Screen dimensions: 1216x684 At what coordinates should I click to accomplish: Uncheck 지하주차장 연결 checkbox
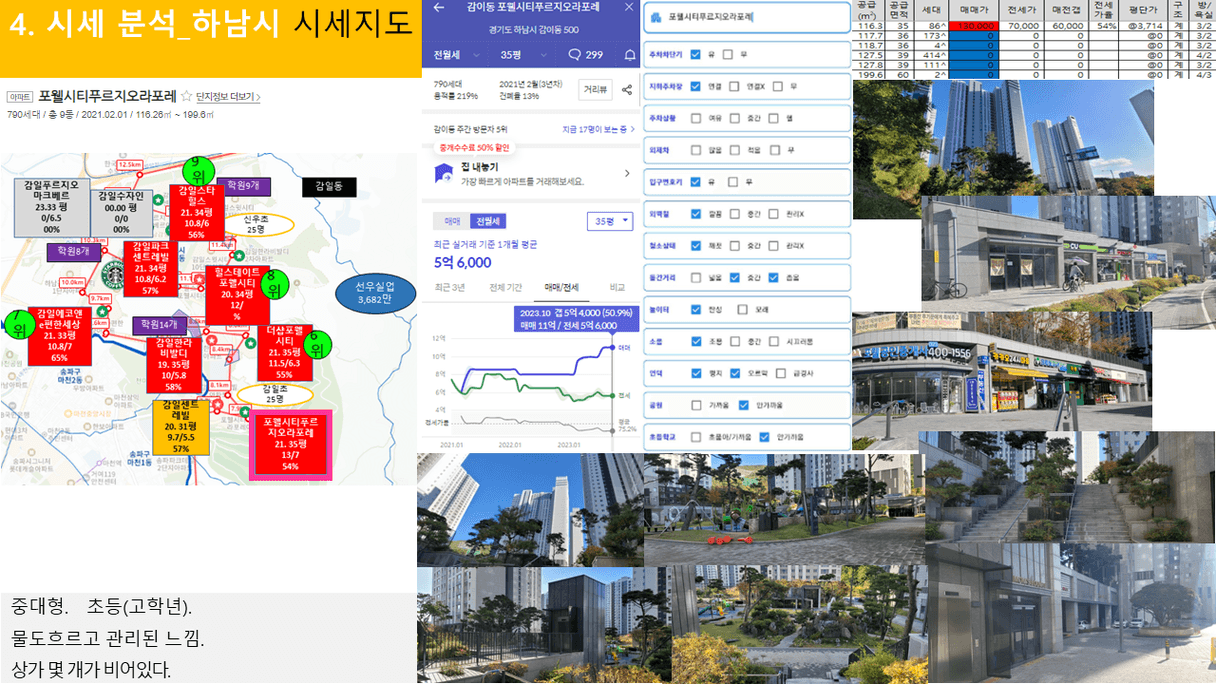(695, 87)
